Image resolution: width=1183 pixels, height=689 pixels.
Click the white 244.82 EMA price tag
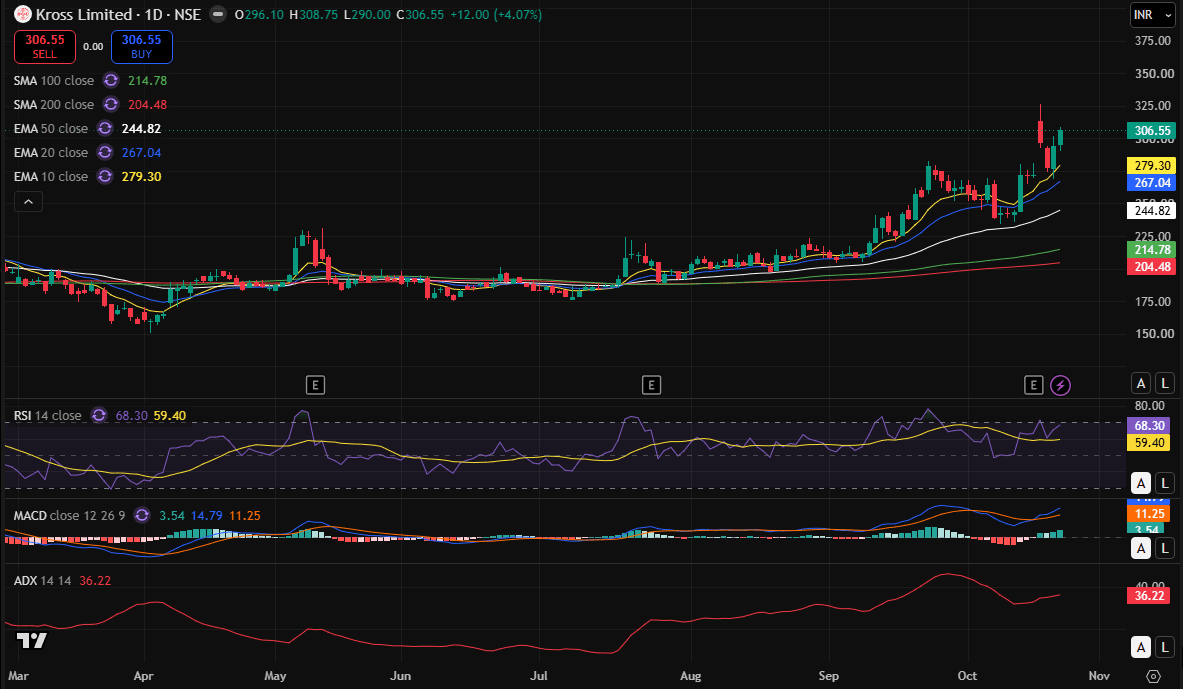pos(1151,211)
